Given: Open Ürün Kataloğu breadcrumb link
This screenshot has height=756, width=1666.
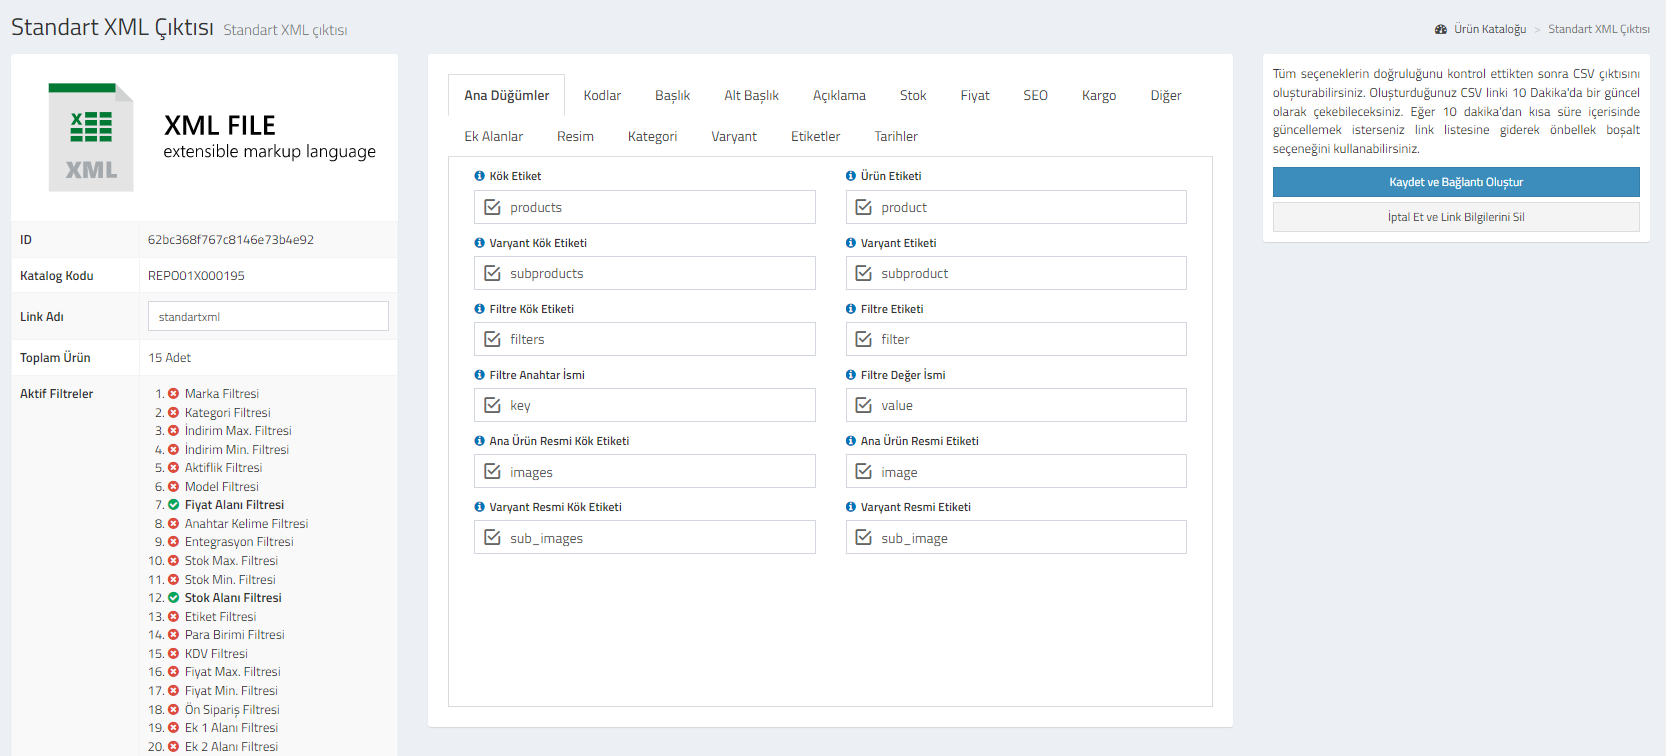Looking at the screenshot, I should tap(1490, 29).
